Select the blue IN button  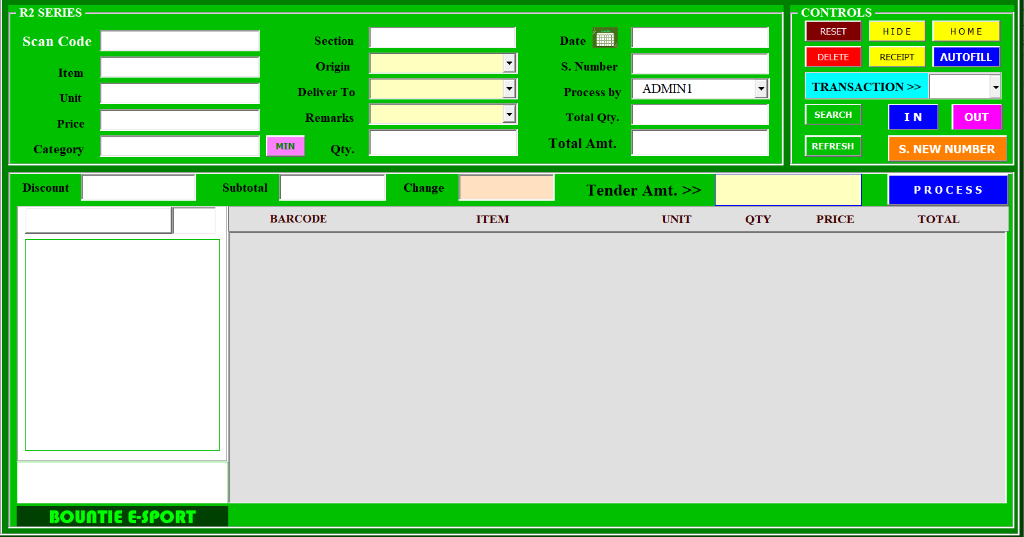click(913, 117)
